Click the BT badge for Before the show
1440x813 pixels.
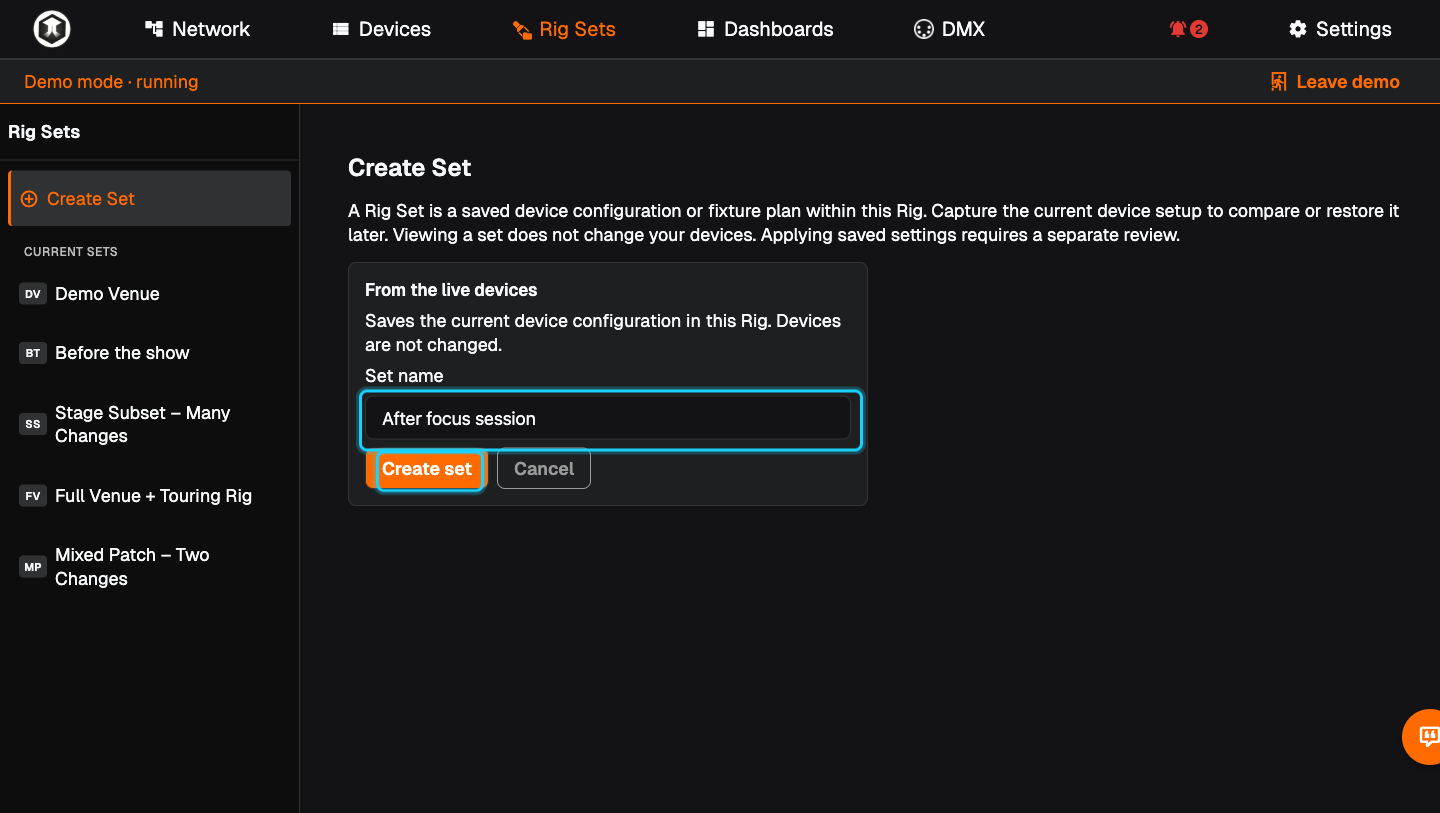(x=33, y=353)
